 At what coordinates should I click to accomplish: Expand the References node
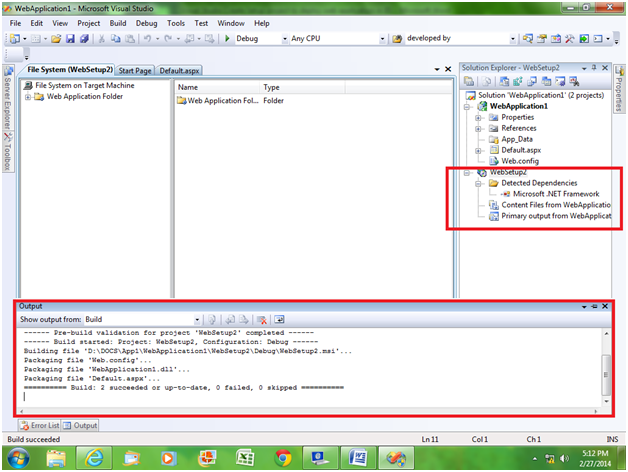478,129
